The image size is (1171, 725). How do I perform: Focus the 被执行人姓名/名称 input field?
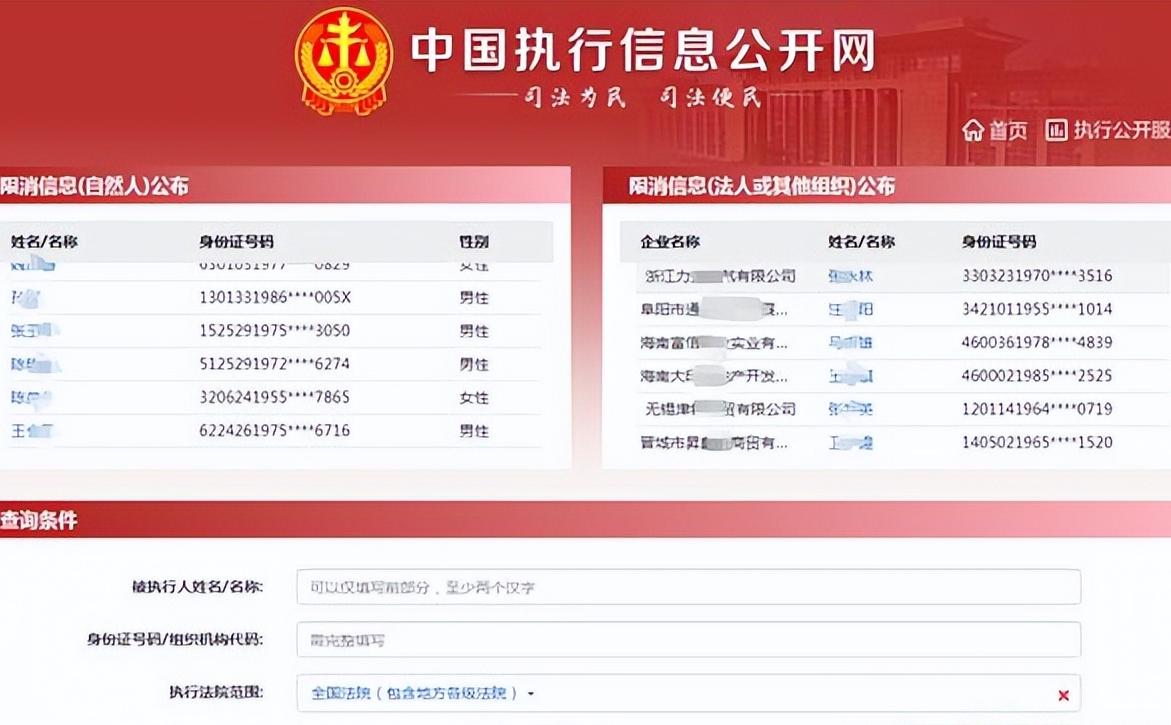tap(688, 587)
